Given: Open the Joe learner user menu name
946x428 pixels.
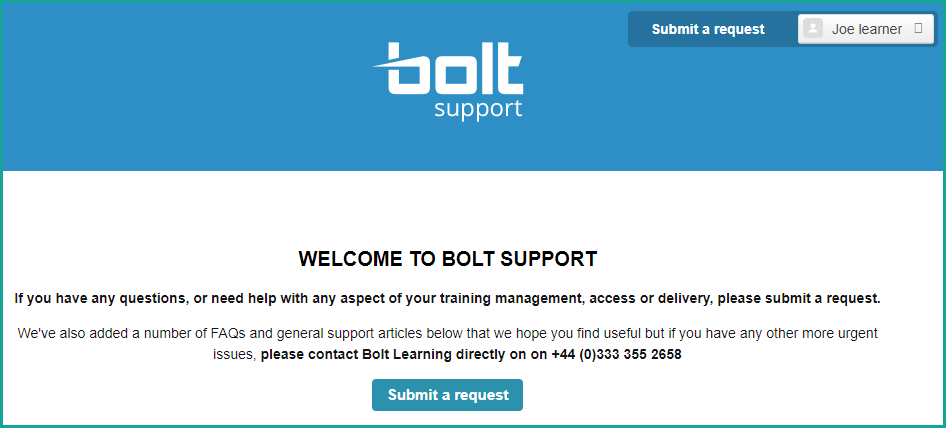Looking at the screenshot, I should (866, 29).
